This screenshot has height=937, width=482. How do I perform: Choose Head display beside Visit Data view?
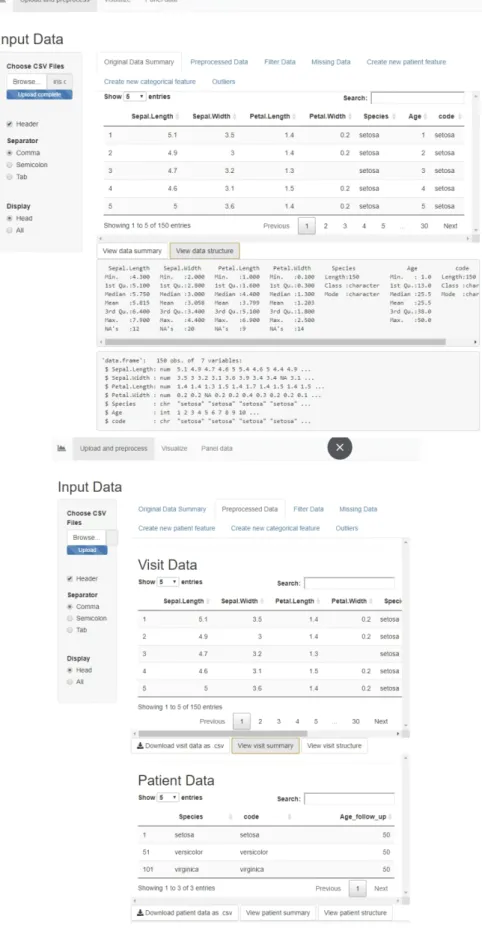tap(70, 670)
